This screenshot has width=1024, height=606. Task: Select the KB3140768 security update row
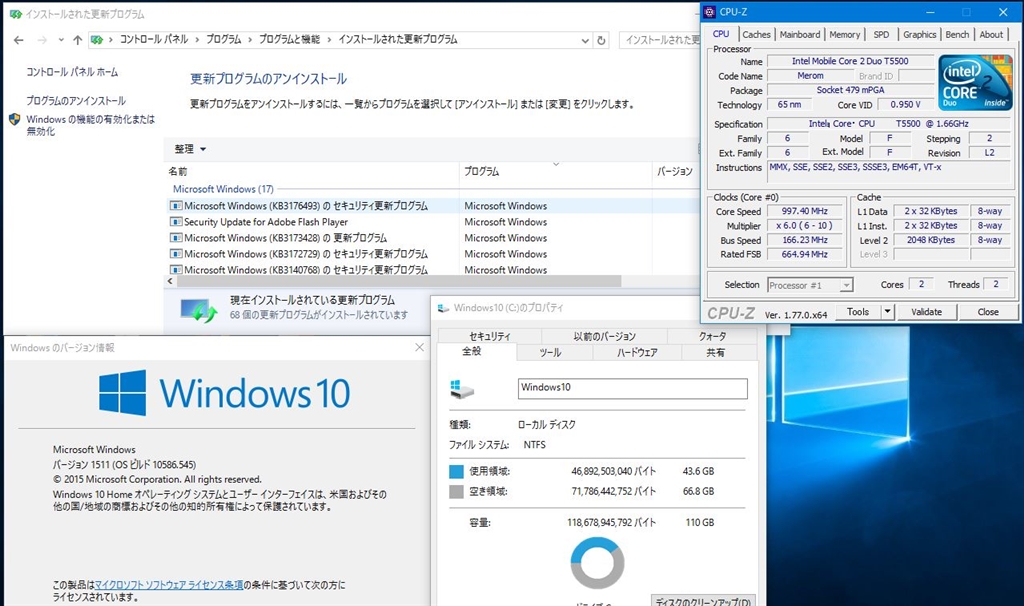pos(432,269)
